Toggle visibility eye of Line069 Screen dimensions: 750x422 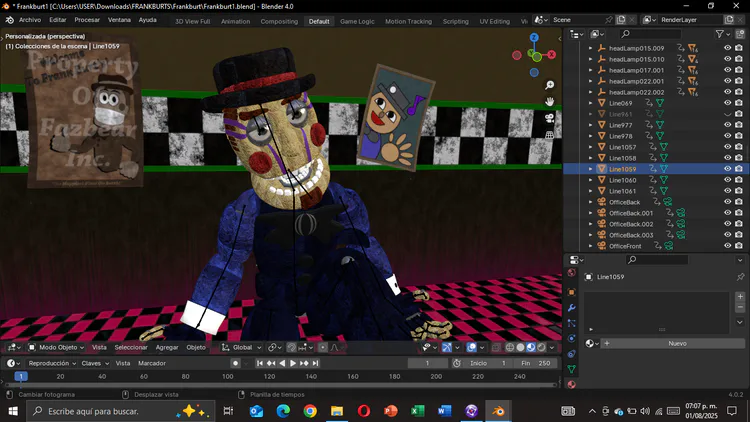click(728, 103)
